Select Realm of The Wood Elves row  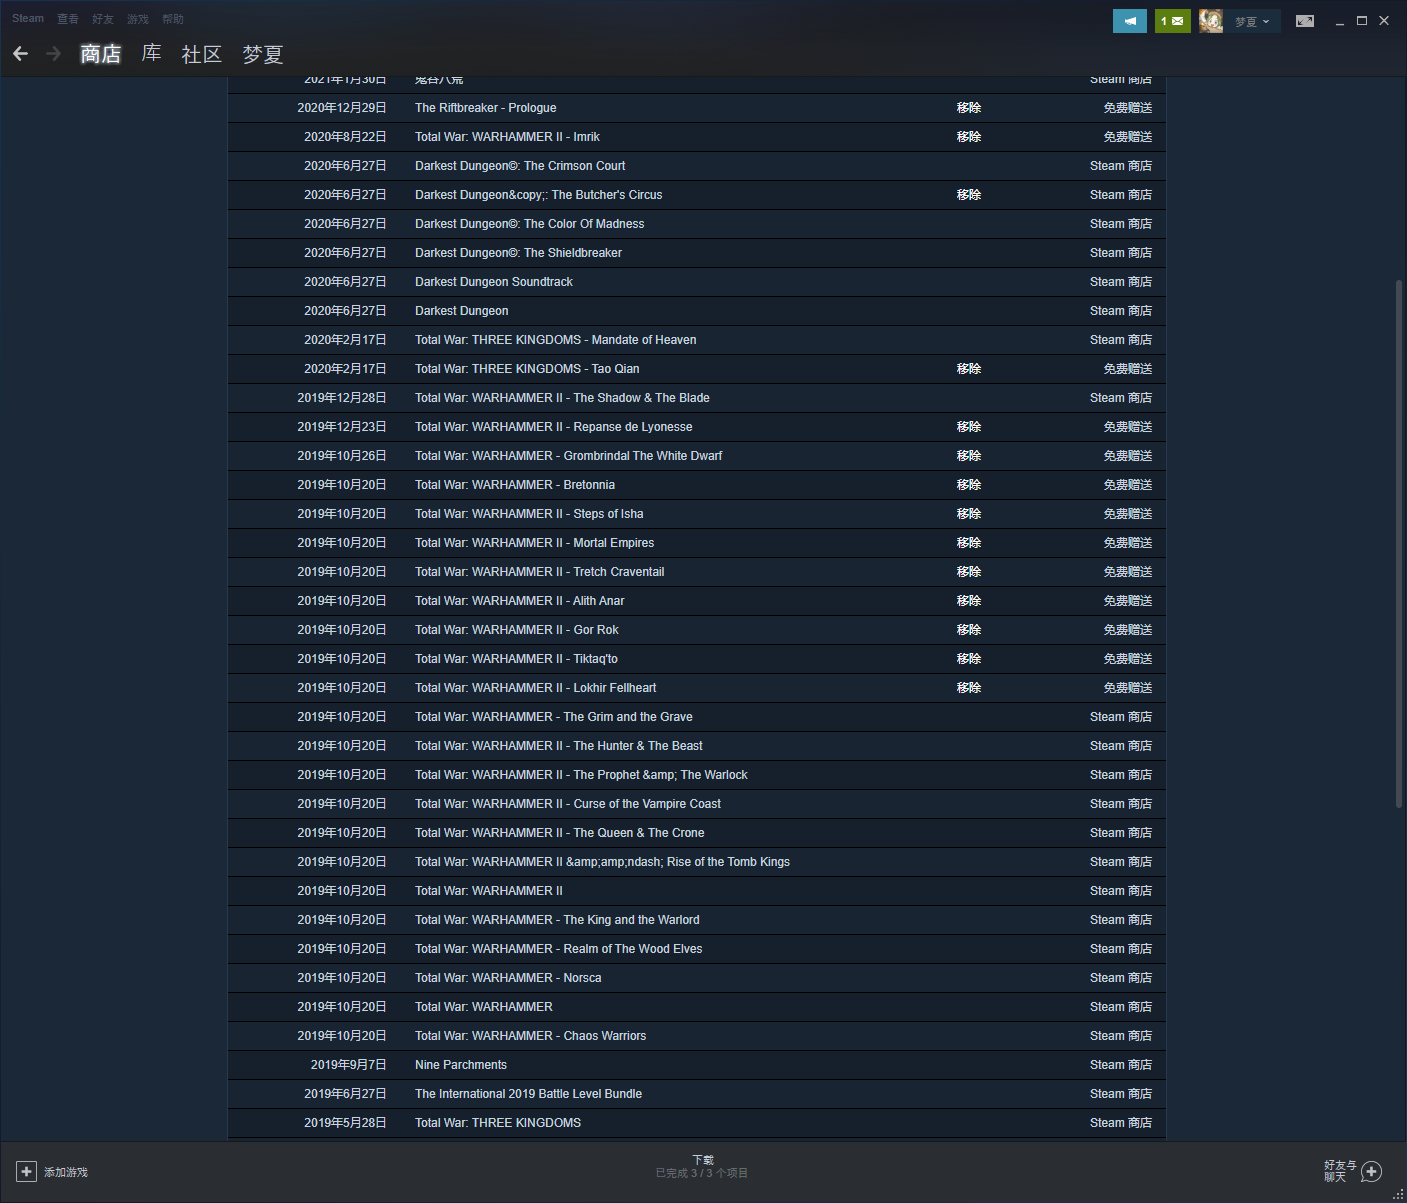pos(697,949)
